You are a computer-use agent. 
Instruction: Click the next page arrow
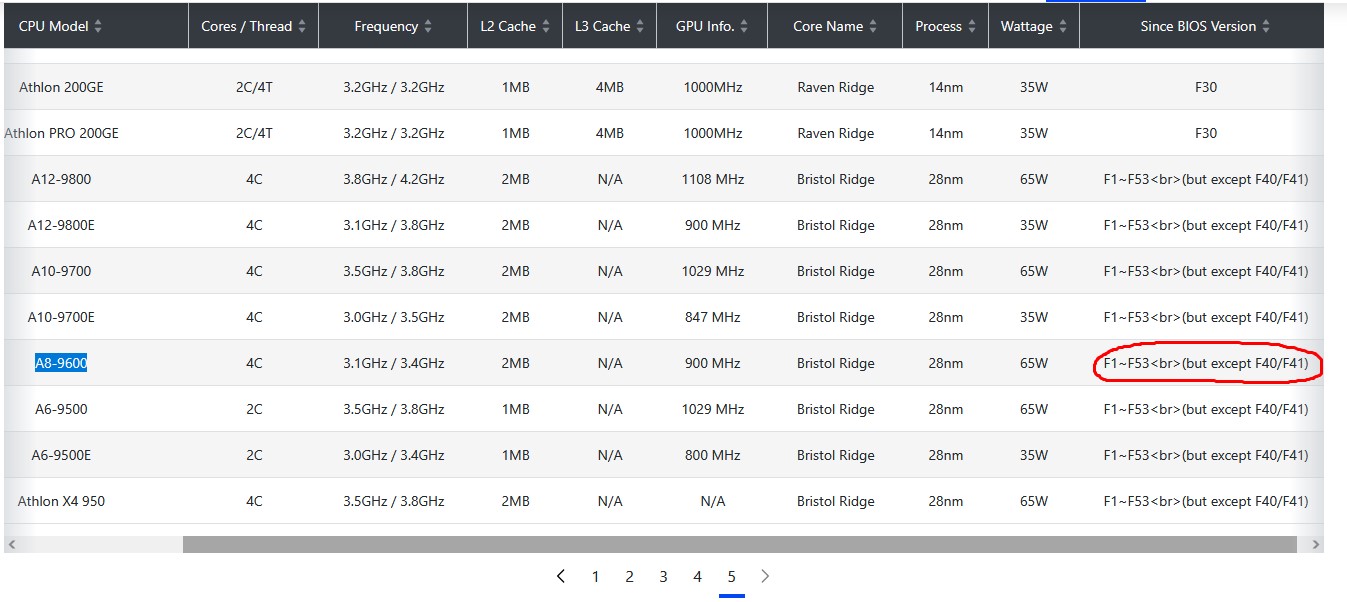[765, 576]
